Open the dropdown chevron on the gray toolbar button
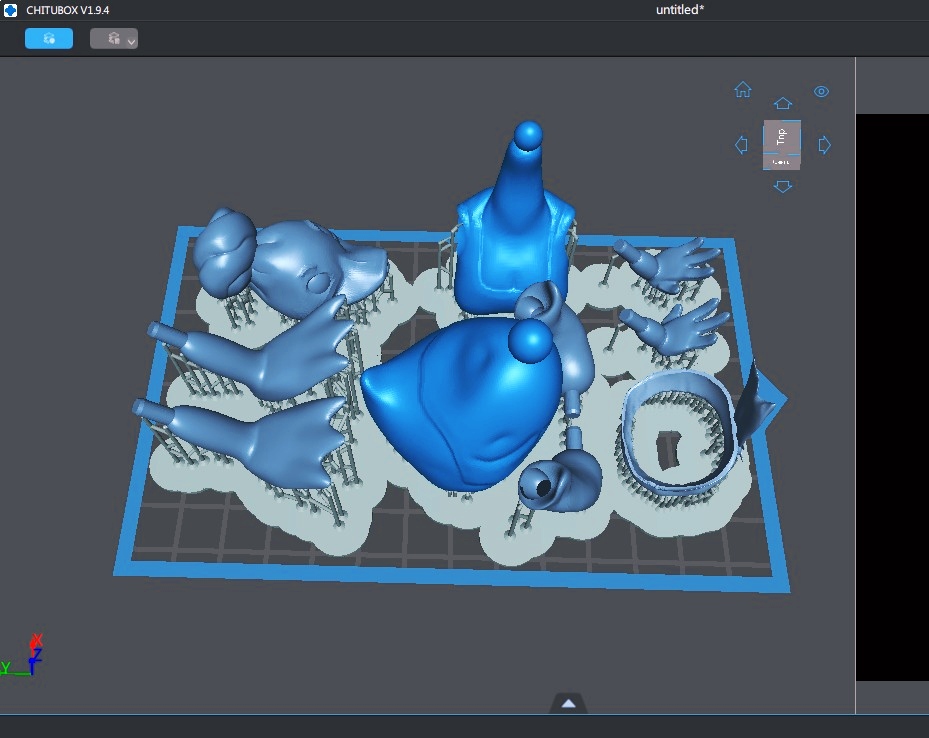The height and width of the screenshot is (738, 929). click(131, 40)
